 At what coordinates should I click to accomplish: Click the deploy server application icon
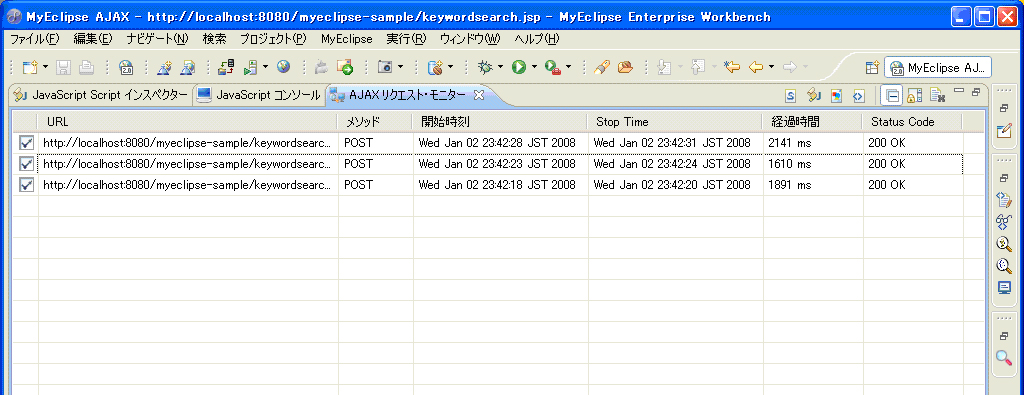click(227, 67)
